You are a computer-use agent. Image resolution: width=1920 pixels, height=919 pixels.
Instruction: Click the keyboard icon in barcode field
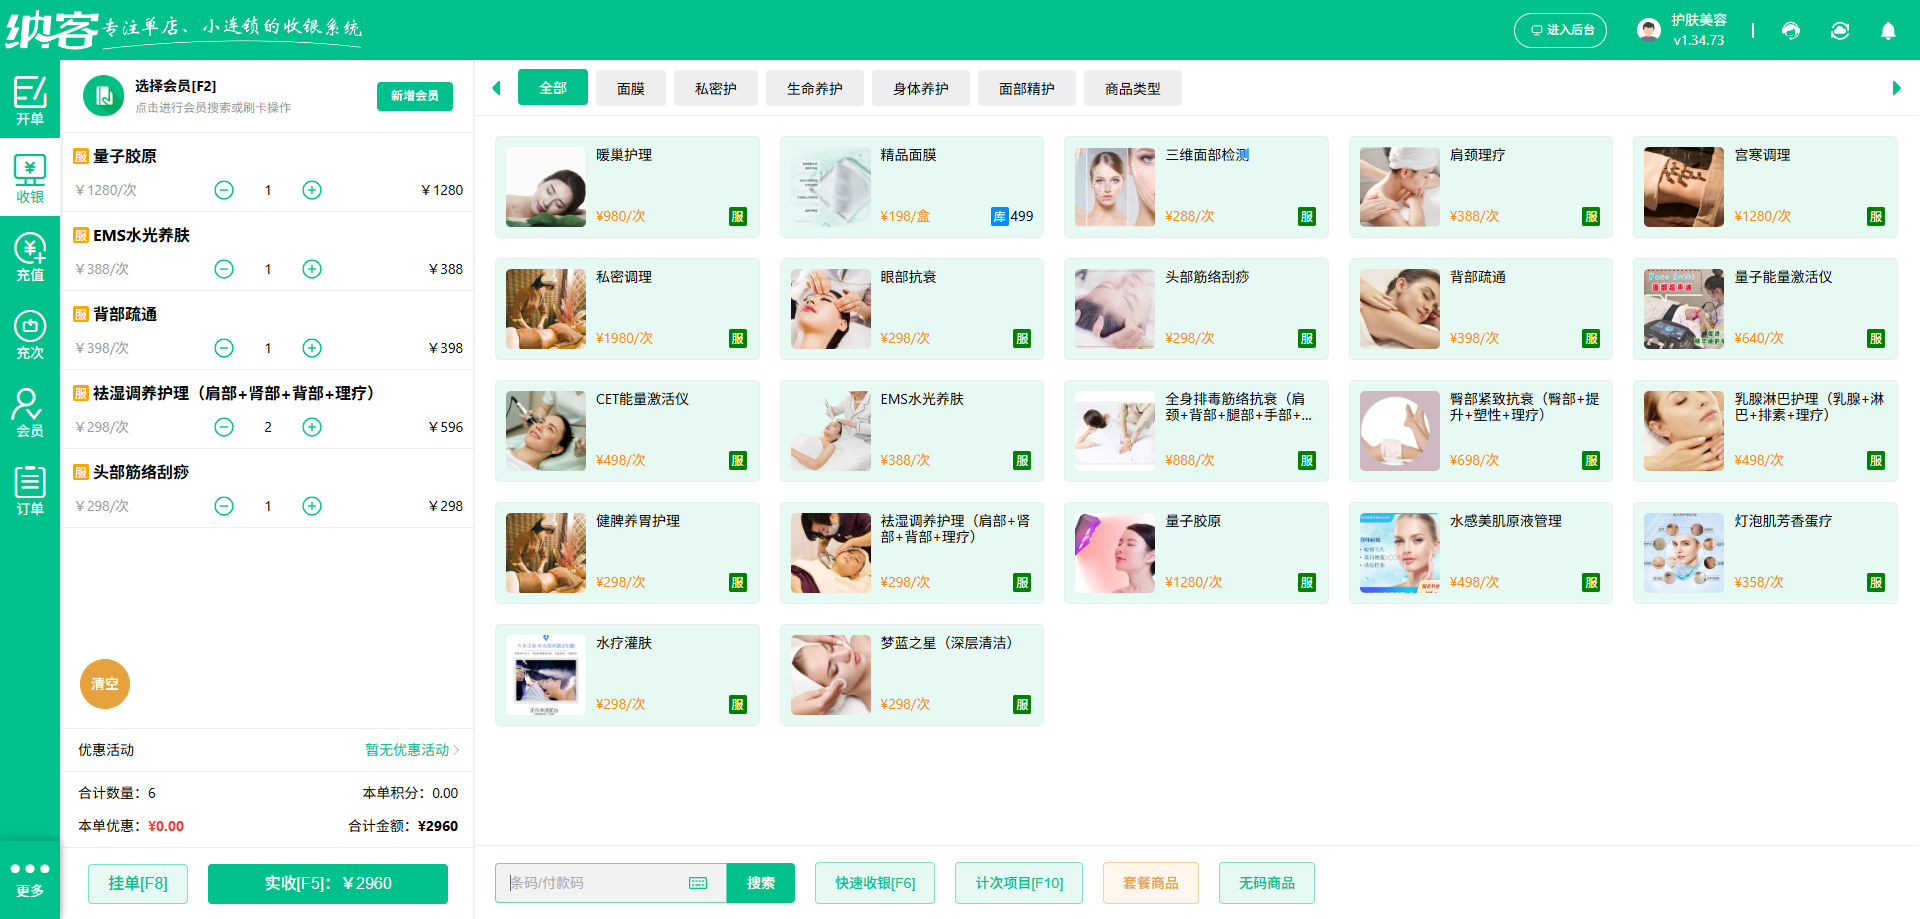(x=698, y=883)
